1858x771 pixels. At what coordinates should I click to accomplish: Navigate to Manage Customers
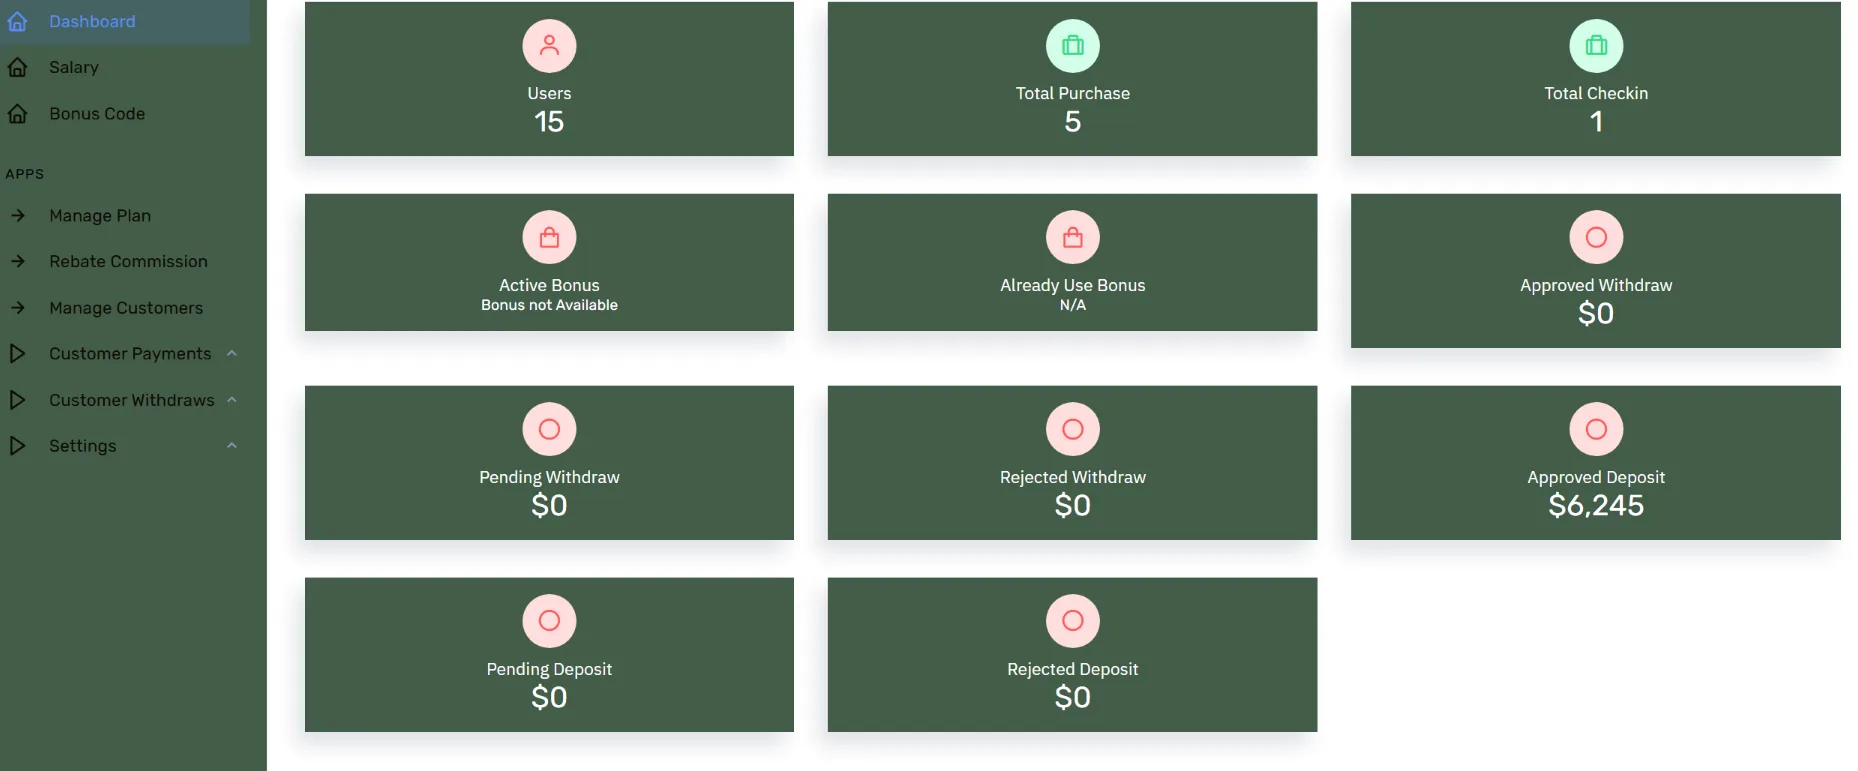click(x=126, y=308)
